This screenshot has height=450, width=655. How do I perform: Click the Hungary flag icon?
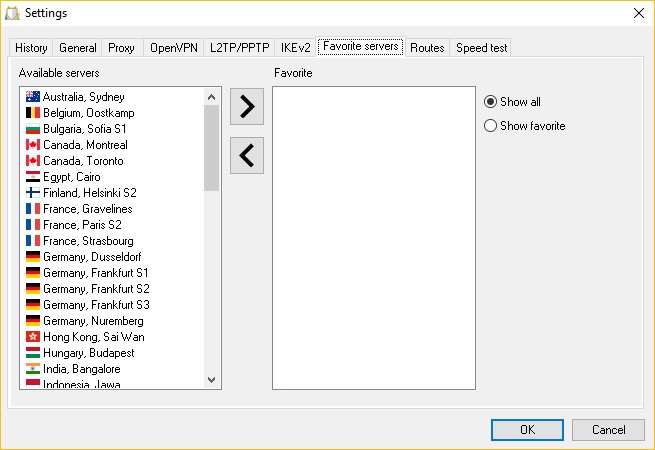pos(33,353)
